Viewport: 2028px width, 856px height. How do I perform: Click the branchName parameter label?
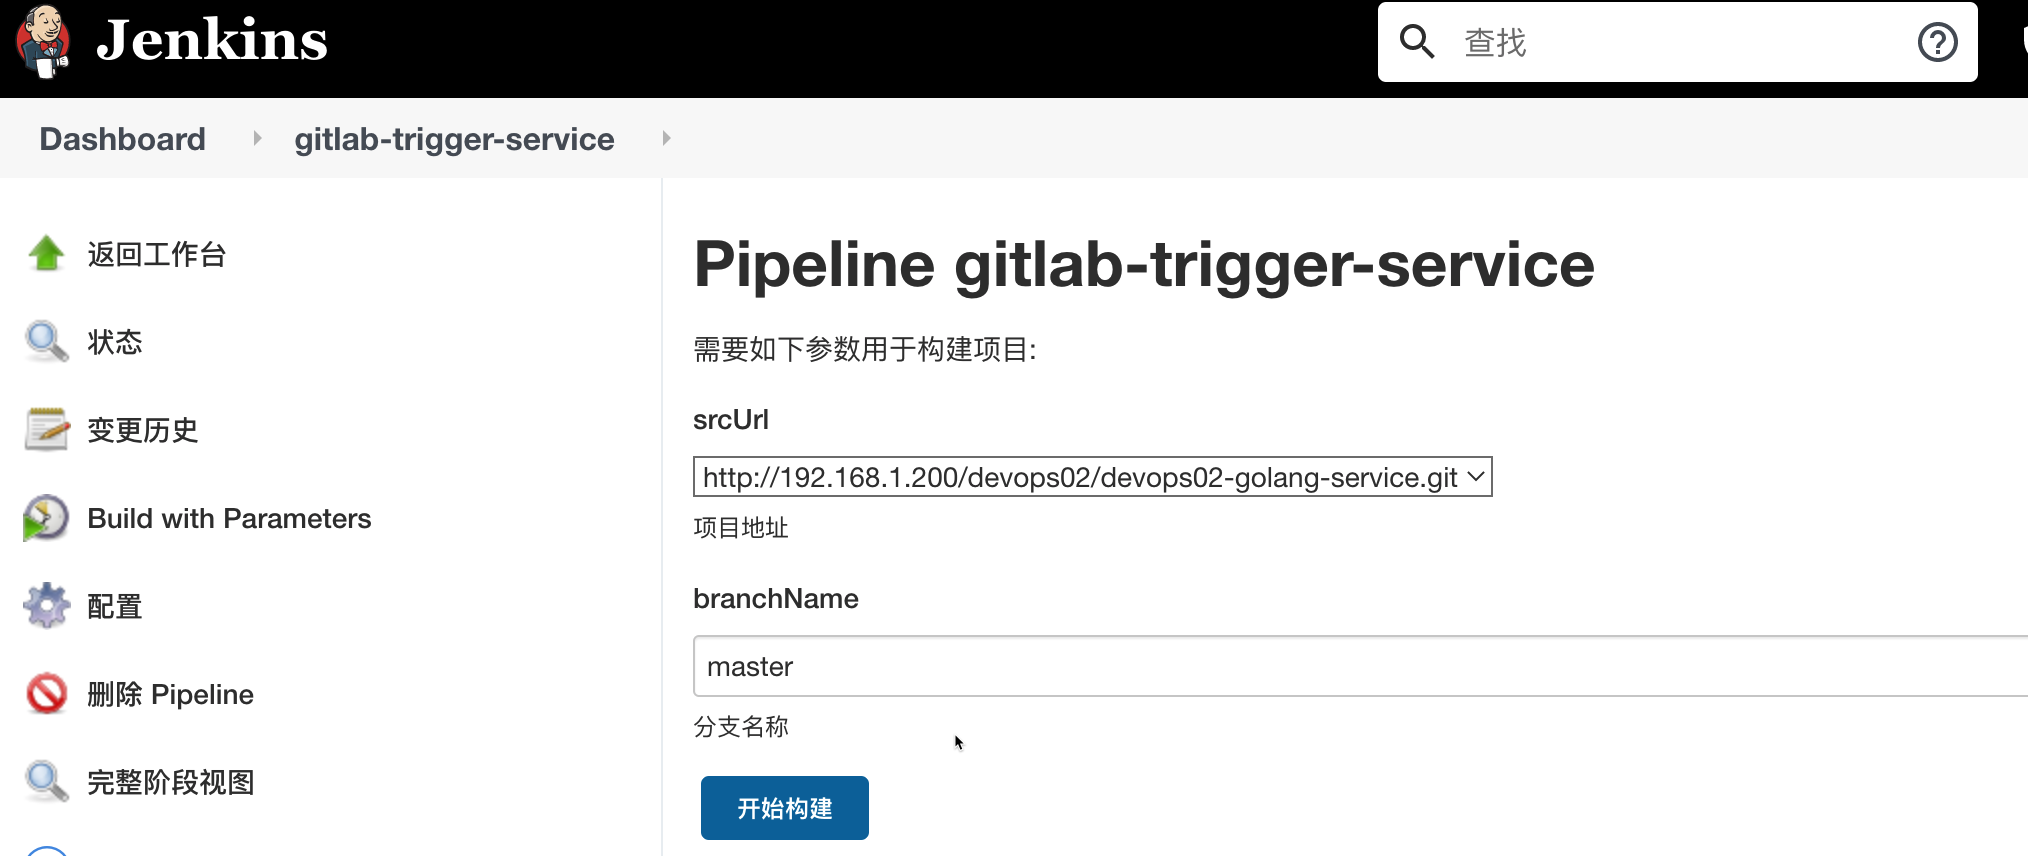(776, 599)
